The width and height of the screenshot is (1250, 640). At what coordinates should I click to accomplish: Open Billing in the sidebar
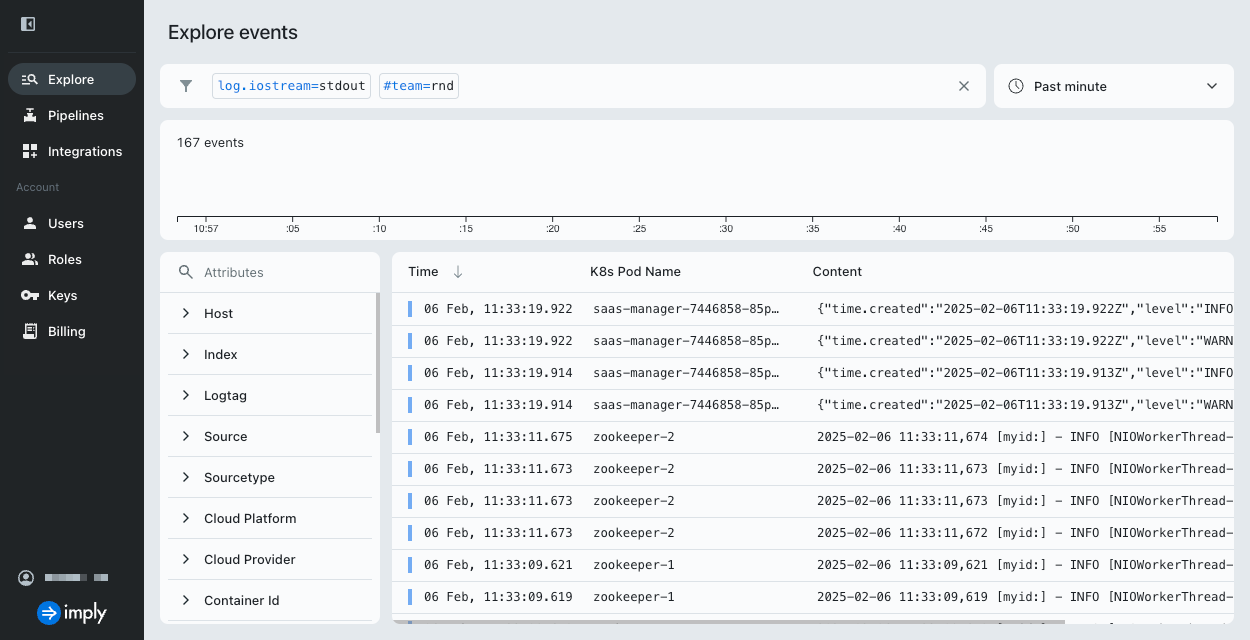tap(72, 331)
